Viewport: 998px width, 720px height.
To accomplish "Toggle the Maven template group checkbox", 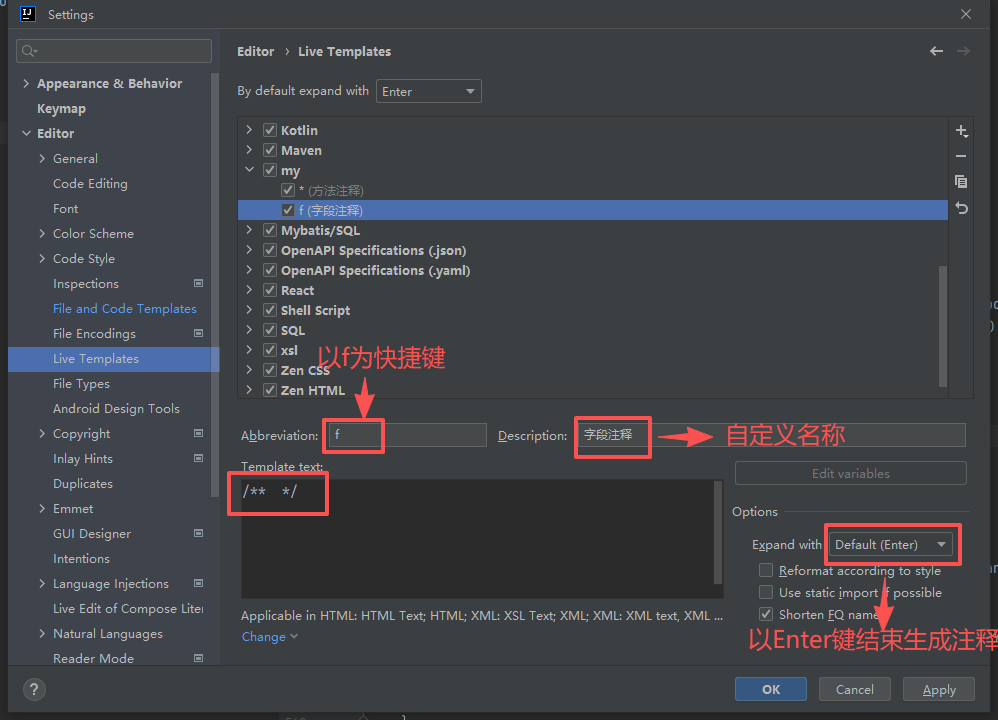I will click(270, 150).
